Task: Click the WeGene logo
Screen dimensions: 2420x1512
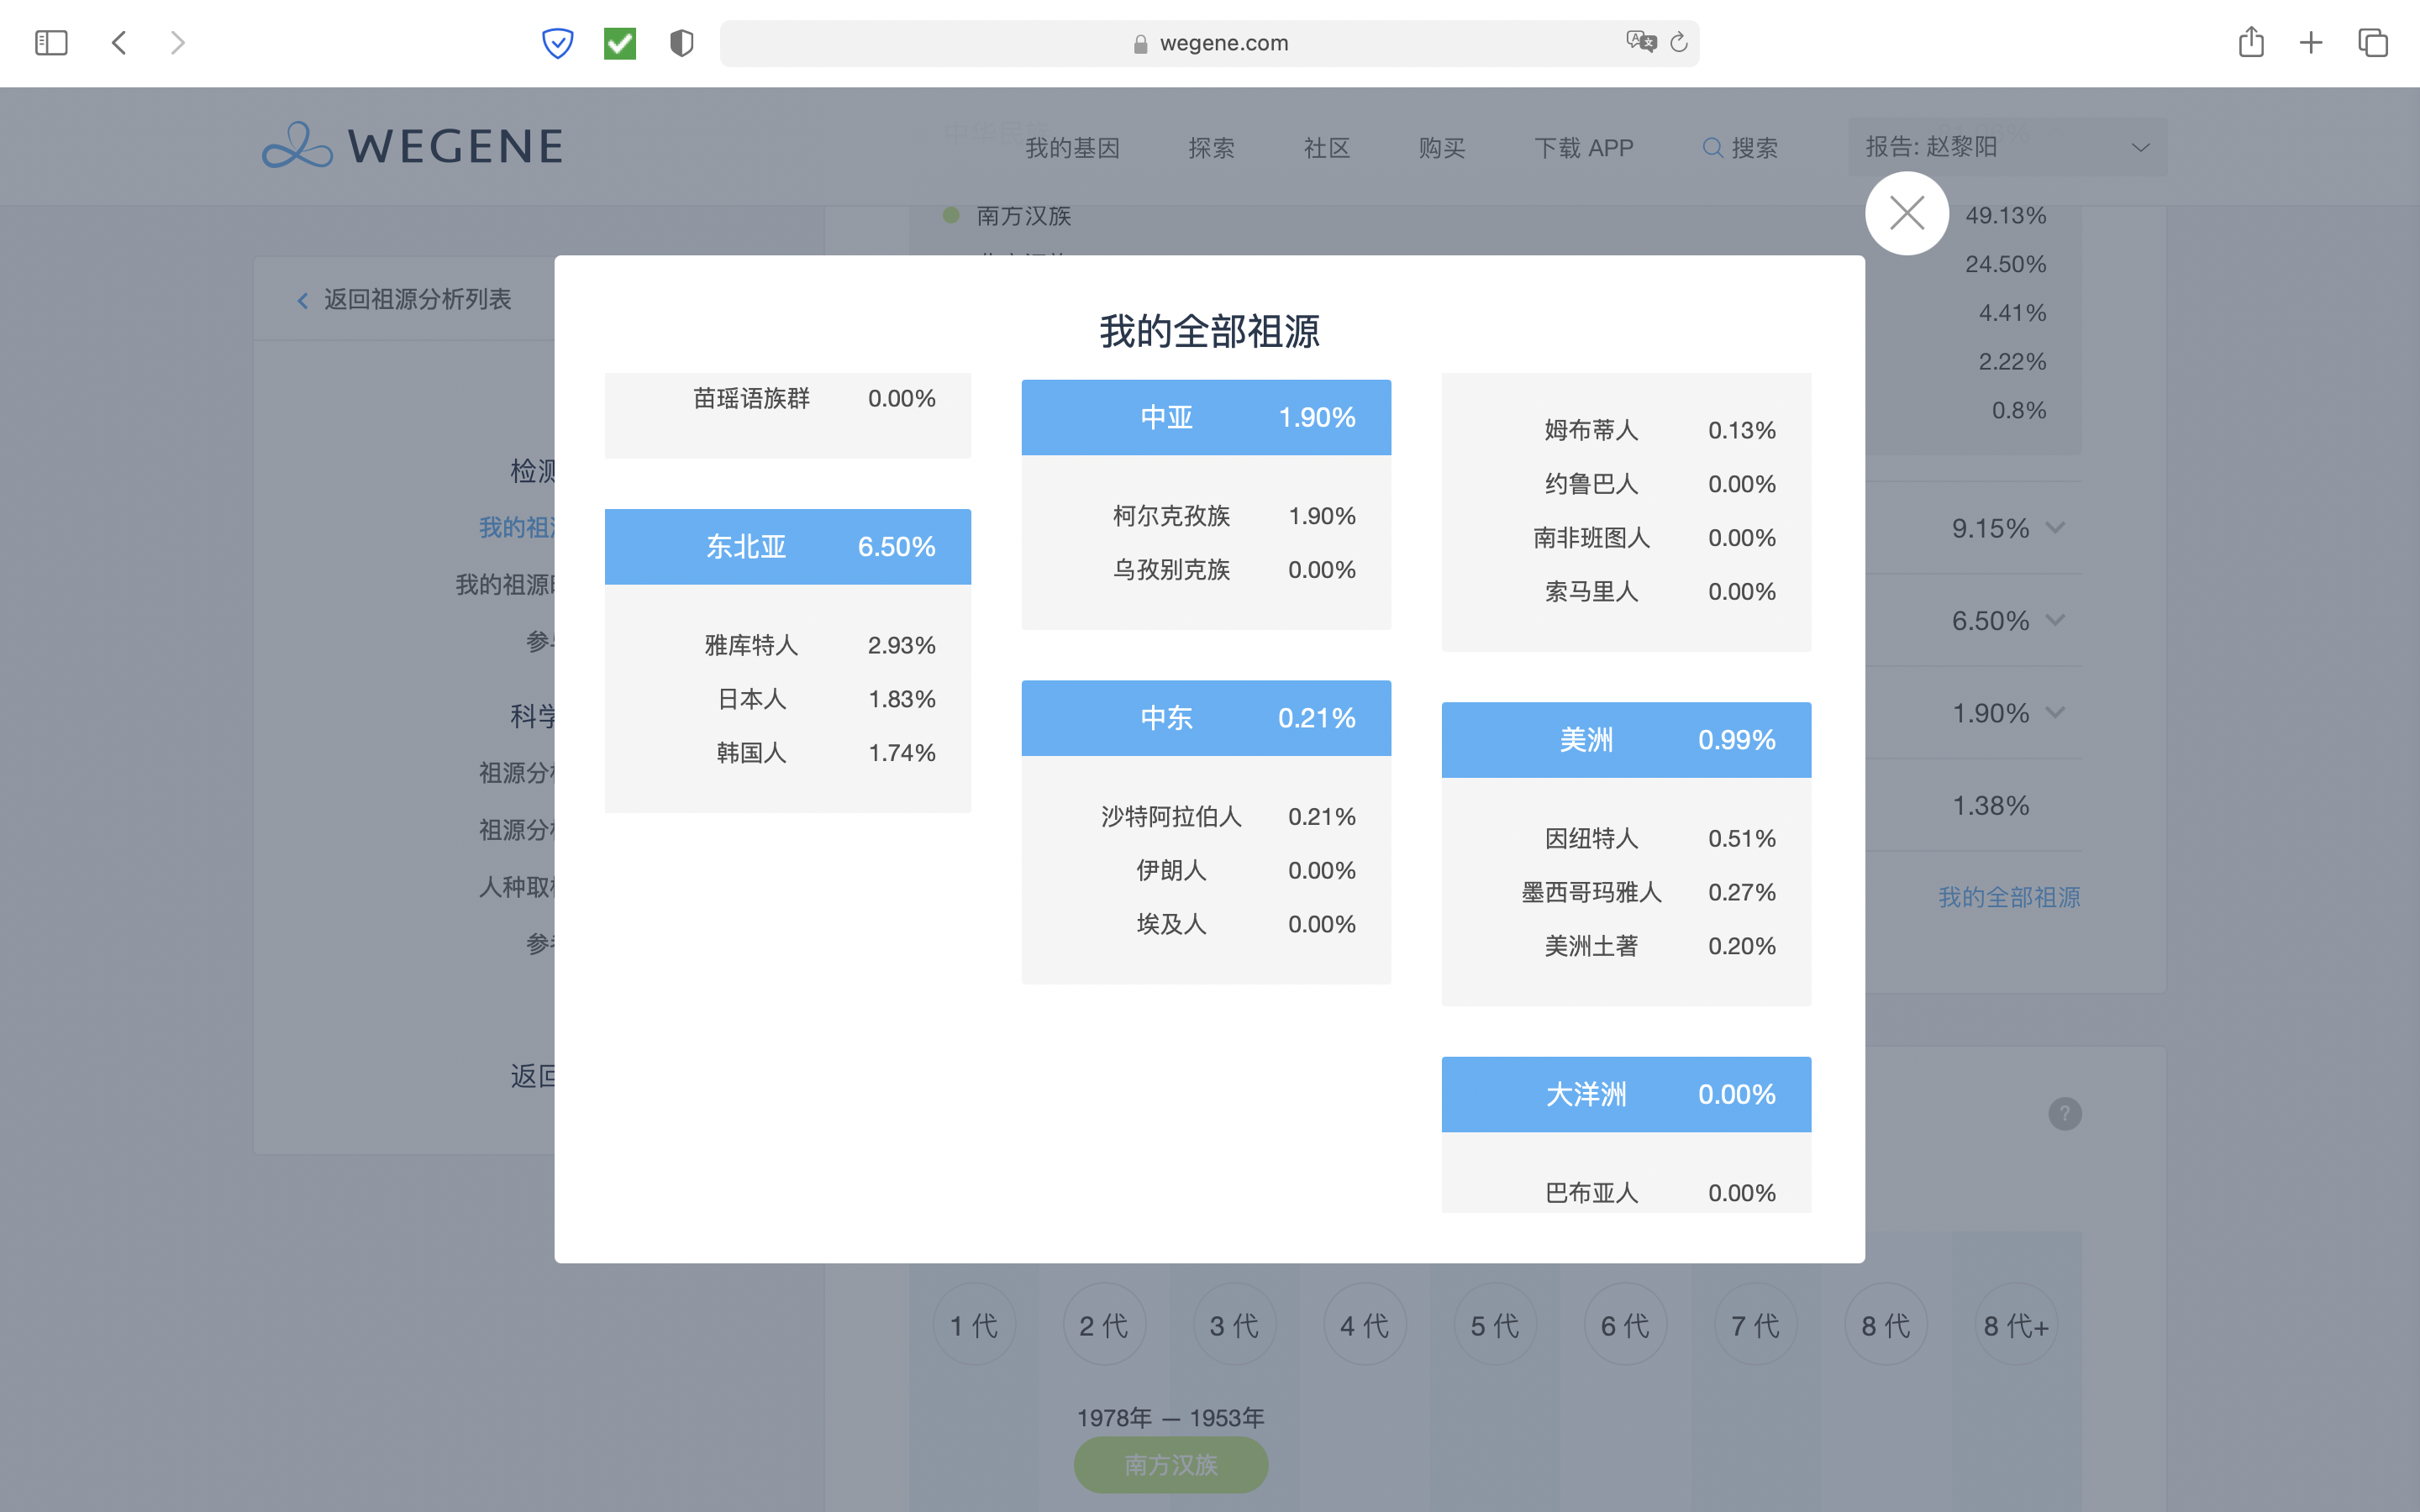Action: [412, 146]
